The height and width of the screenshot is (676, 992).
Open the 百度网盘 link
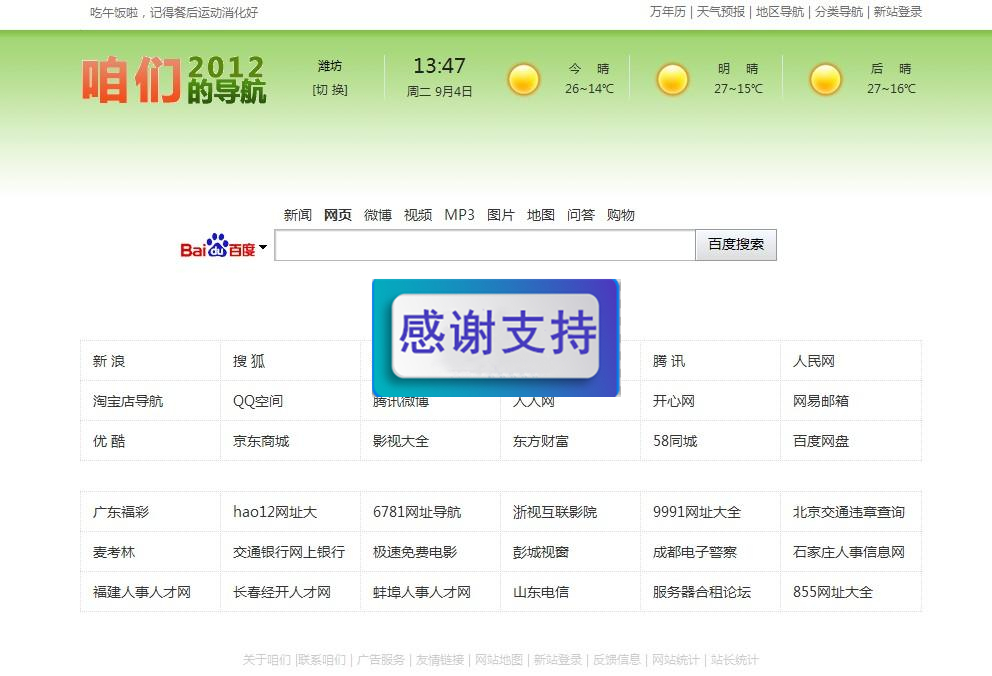pos(821,441)
